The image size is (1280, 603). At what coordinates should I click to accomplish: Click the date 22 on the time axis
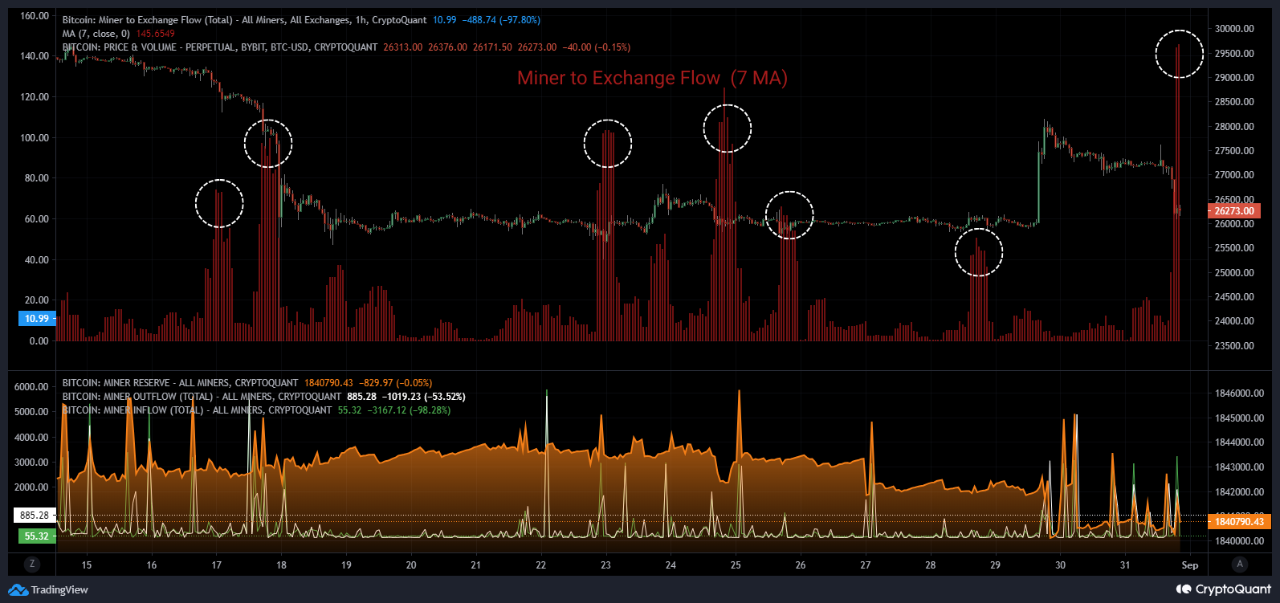[x=540, y=564]
